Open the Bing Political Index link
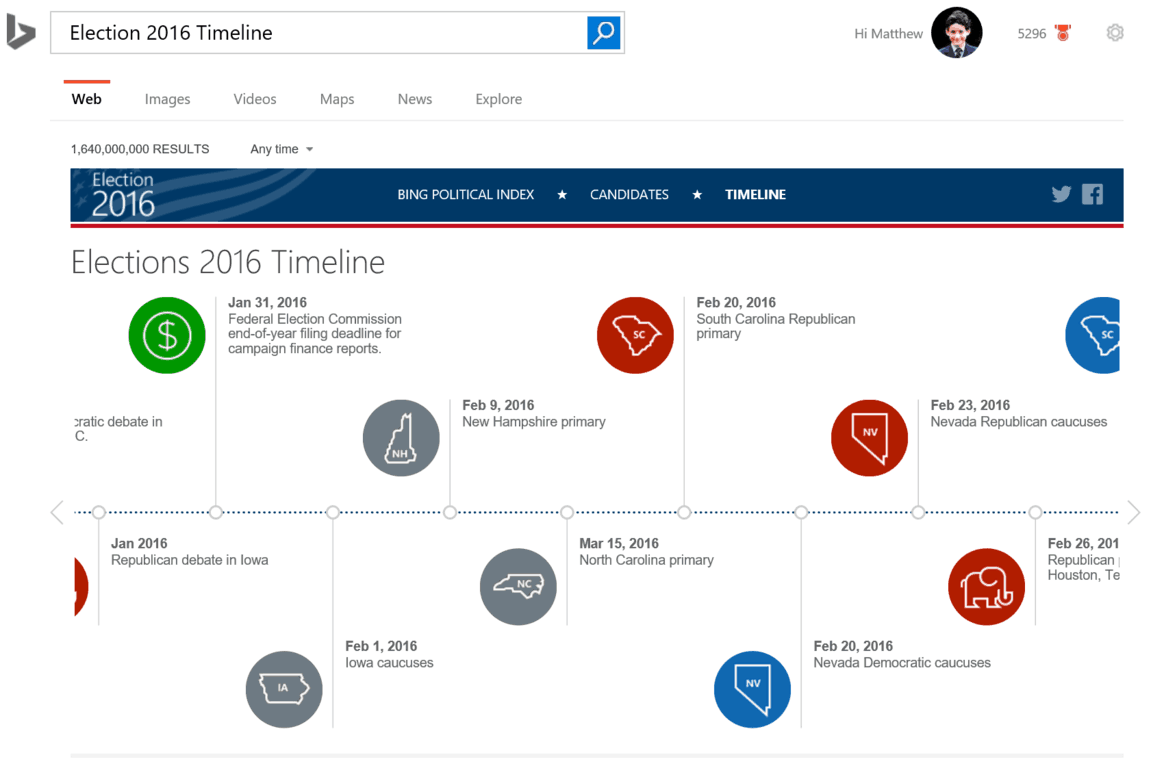The image size is (1164, 768). (465, 195)
